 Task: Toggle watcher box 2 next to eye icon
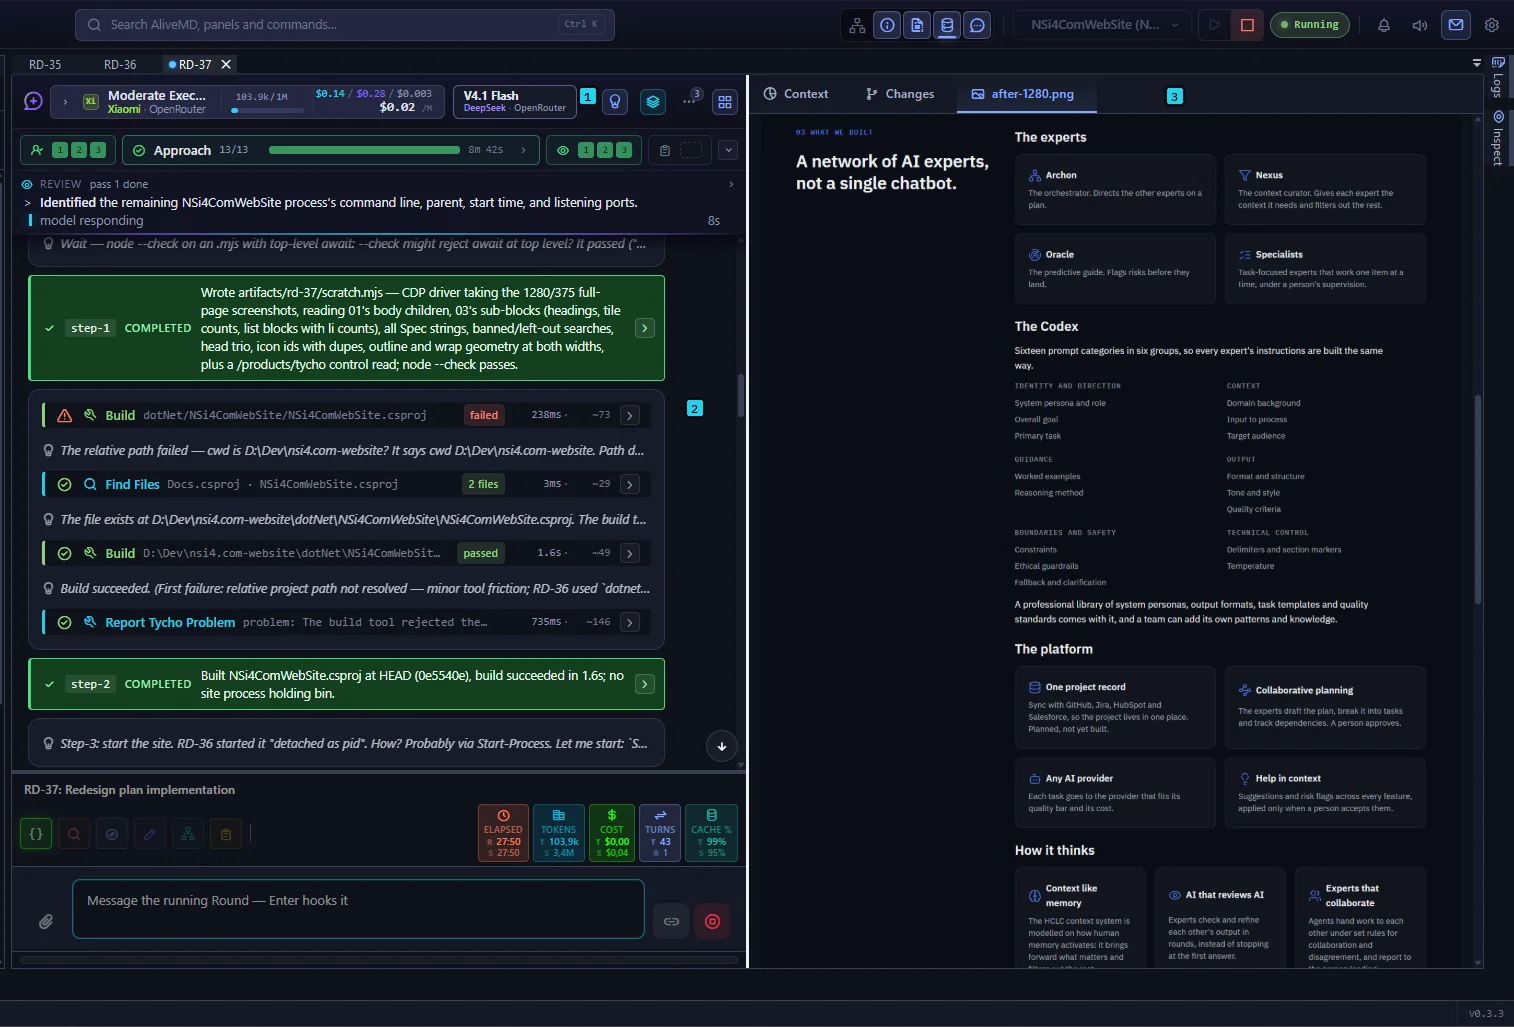pyautogui.click(x=605, y=150)
